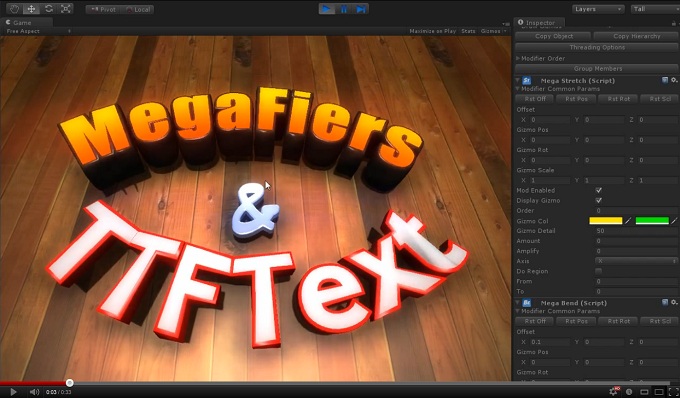Mute the video volume icon
The height and width of the screenshot is (398, 680).
(34, 392)
